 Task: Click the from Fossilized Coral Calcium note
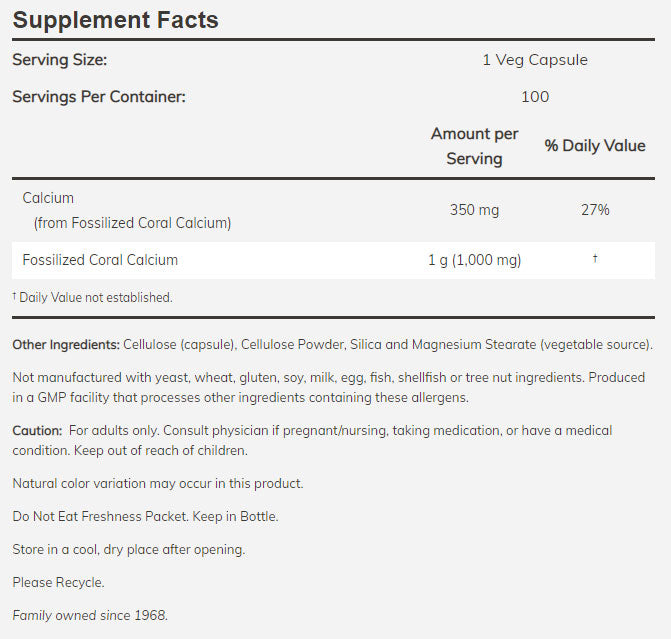132,223
